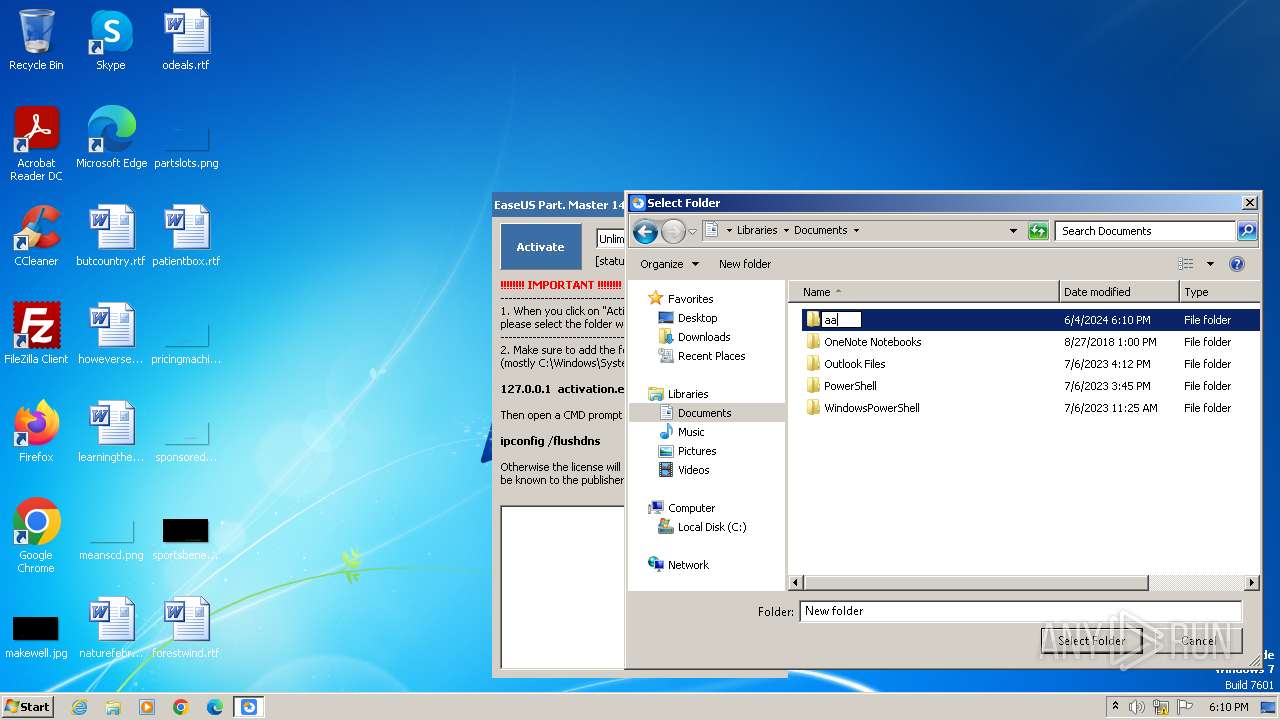Open the dialog Help question mark

(1237, 264)
